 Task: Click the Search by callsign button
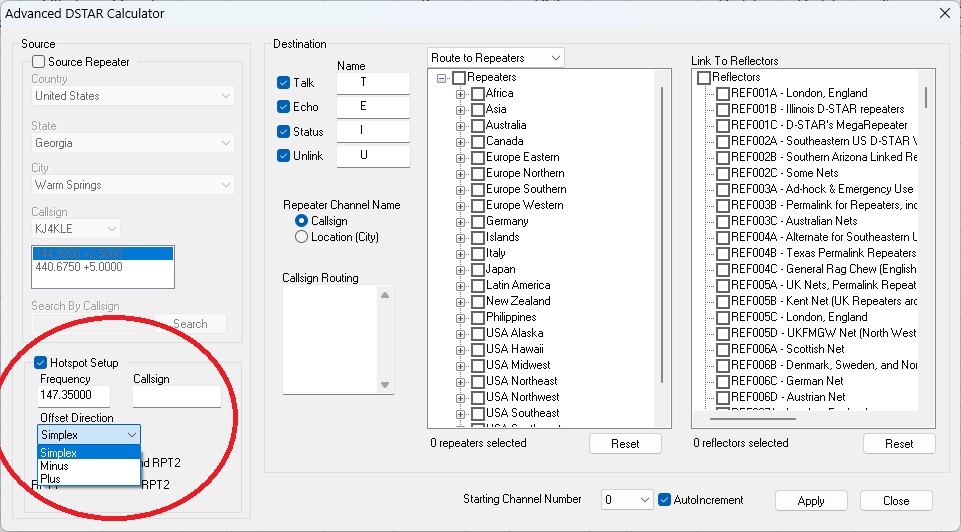190,324
